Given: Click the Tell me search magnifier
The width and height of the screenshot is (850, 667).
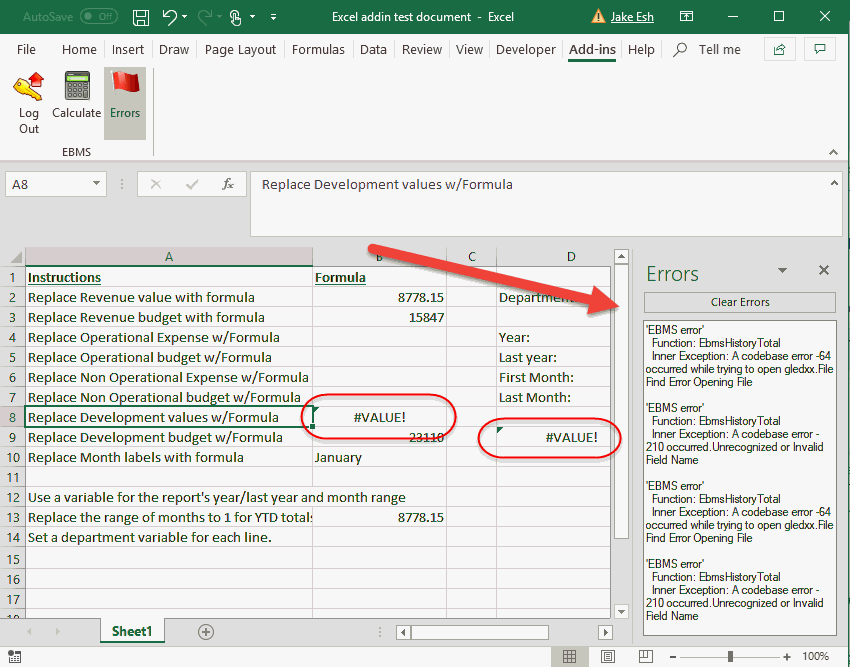Looking at the screenshot, I should [680, 50].
